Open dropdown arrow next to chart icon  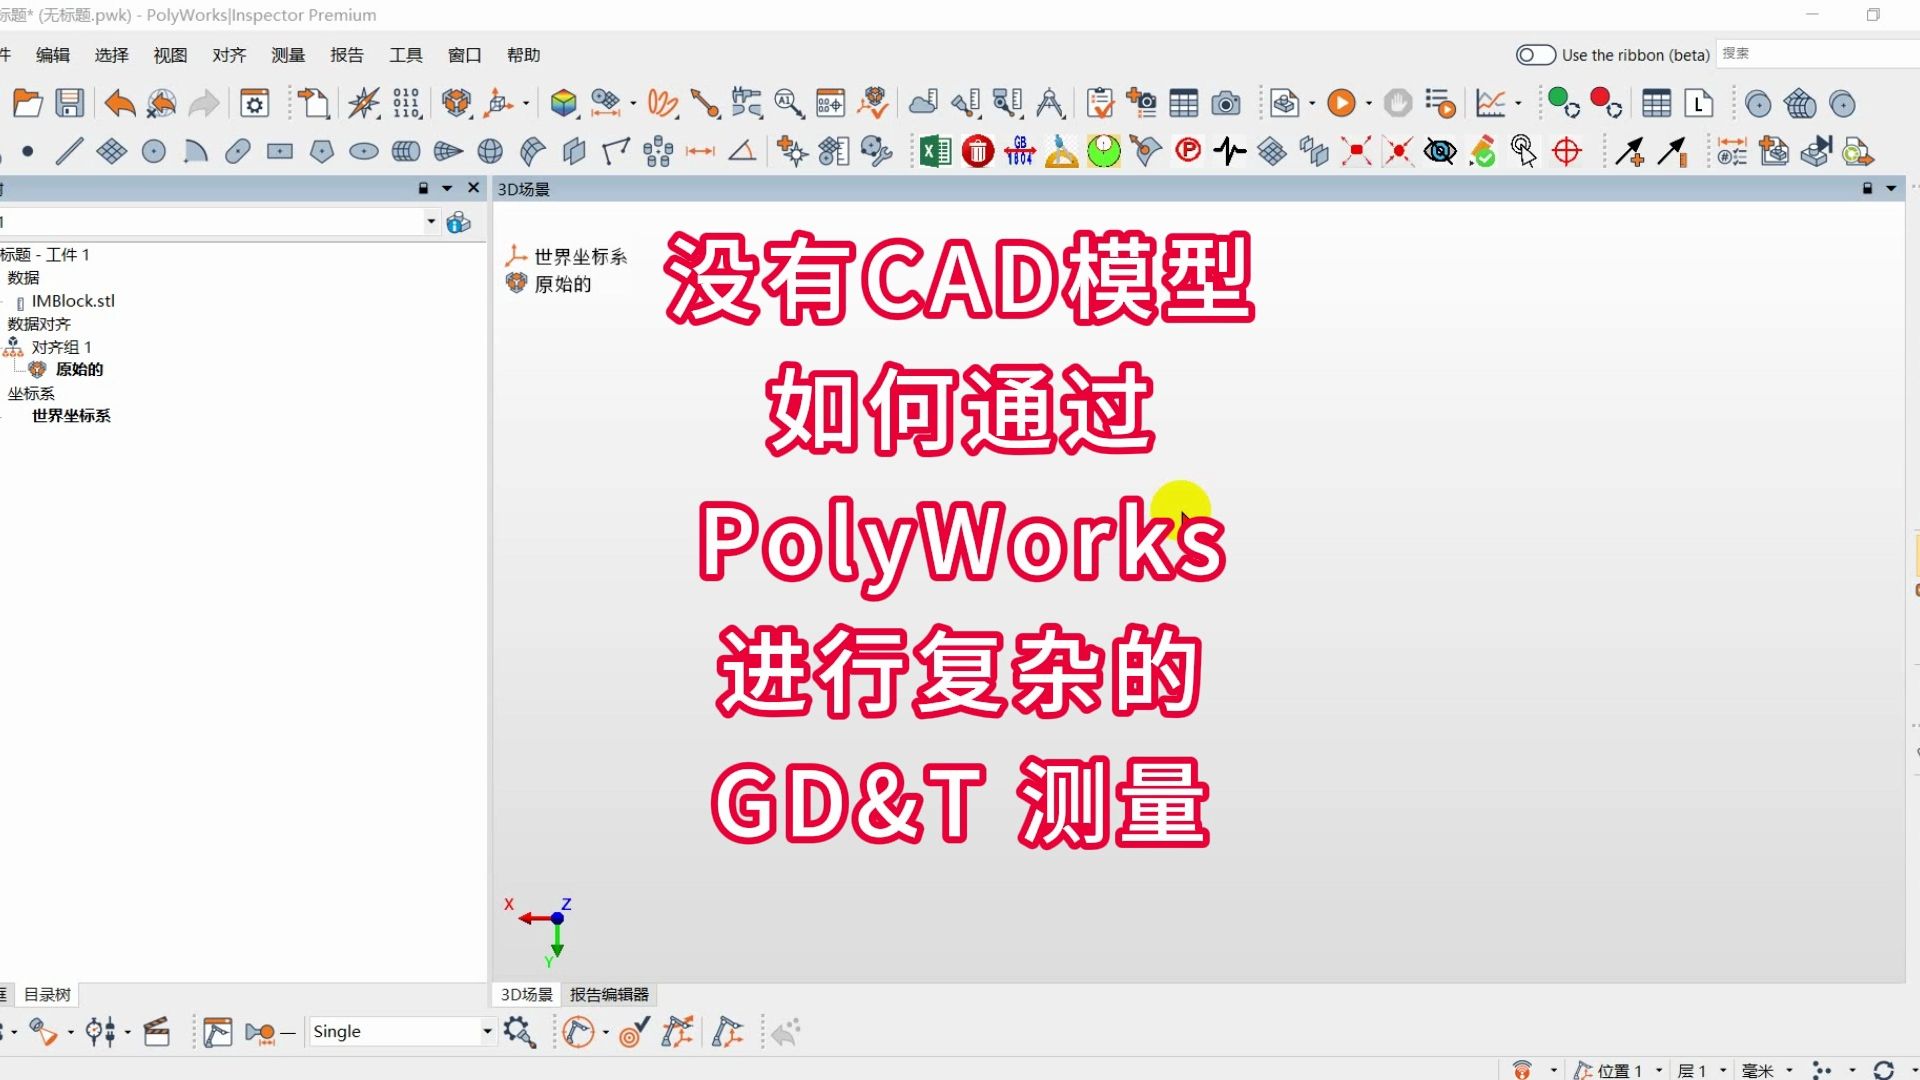pos(1518,103)
